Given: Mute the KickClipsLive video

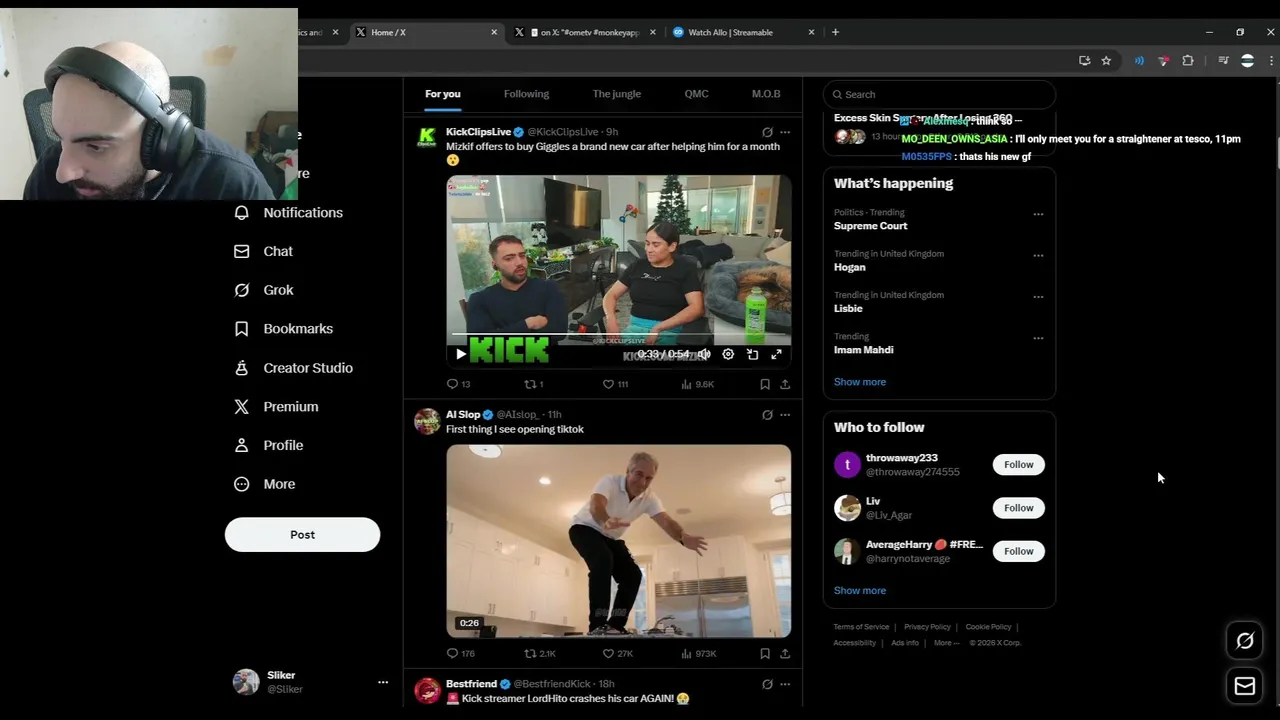Looking at the screenshot, I should (704, 354).
